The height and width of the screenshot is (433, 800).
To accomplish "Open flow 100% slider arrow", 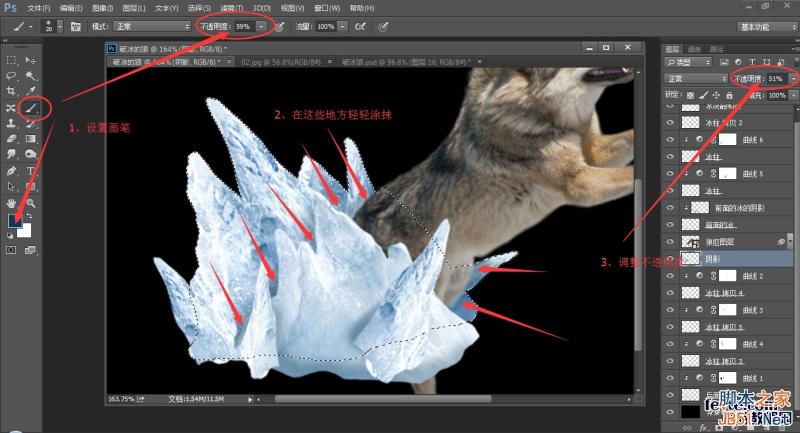I will (343, 27).
